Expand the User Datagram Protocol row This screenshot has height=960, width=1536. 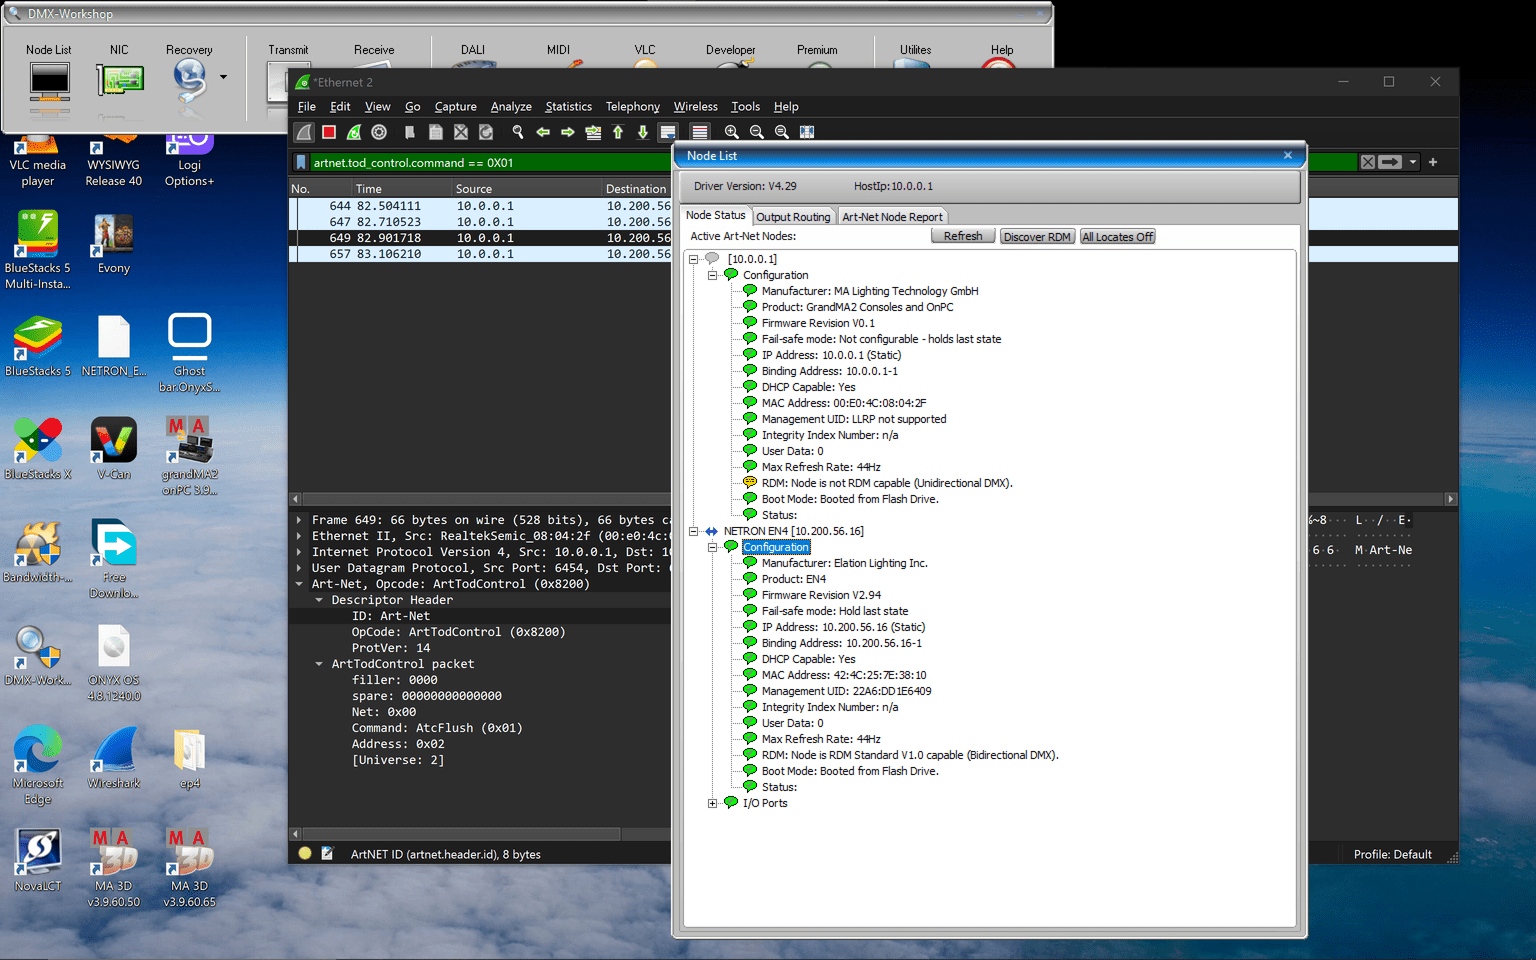click(299, 568)
